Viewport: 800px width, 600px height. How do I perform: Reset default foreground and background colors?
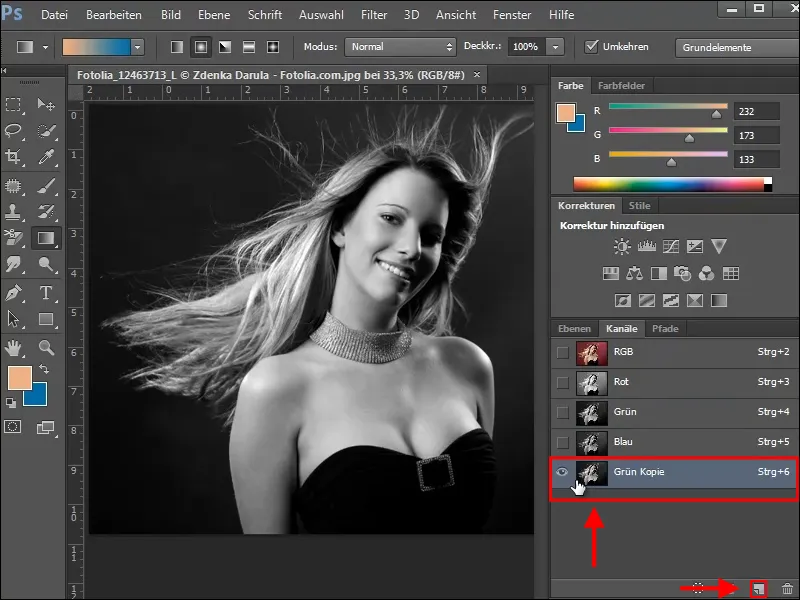[10, 403]
